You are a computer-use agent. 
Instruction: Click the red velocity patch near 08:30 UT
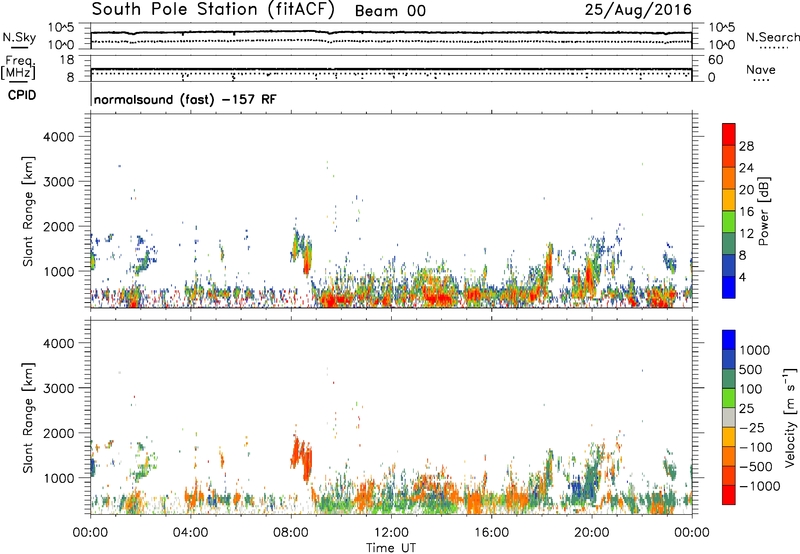[x=301, y=457]
